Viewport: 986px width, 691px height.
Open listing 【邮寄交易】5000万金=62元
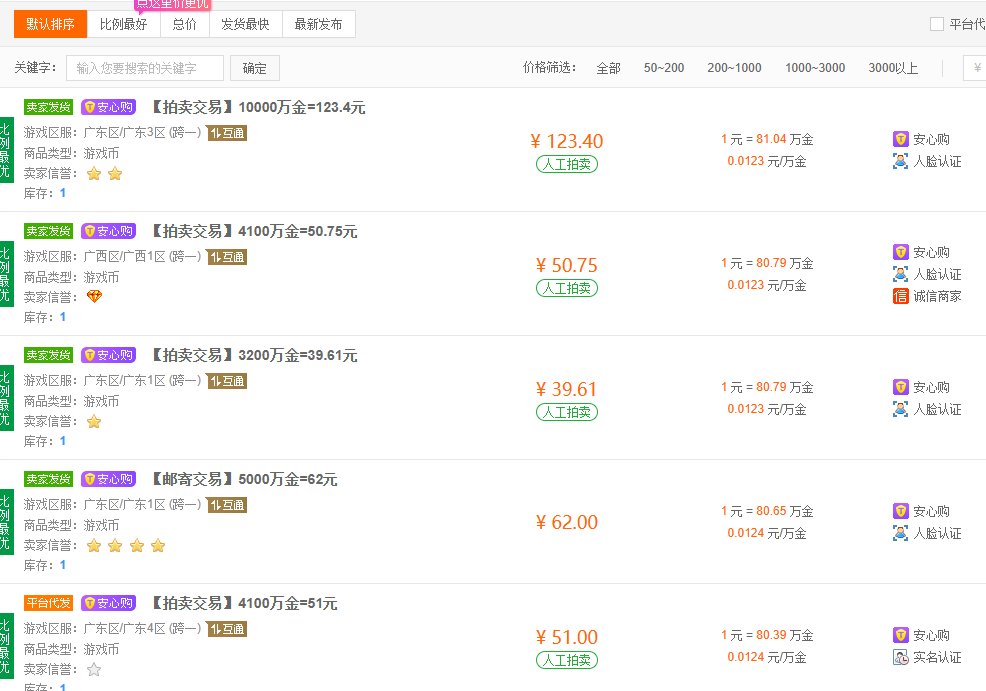click(243, 479)
